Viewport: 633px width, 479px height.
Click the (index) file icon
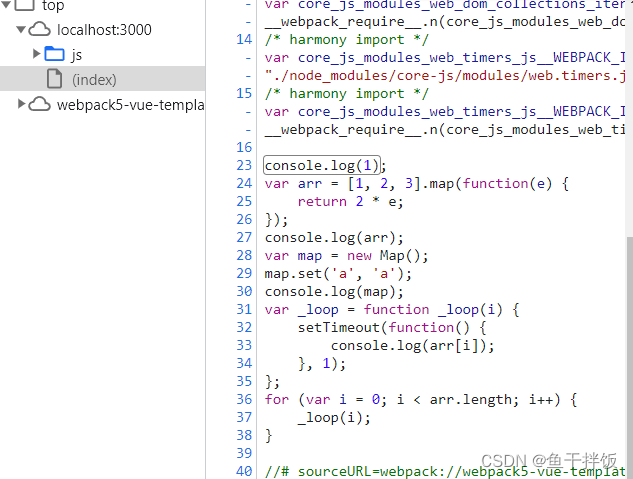click(x=54, y=79)
